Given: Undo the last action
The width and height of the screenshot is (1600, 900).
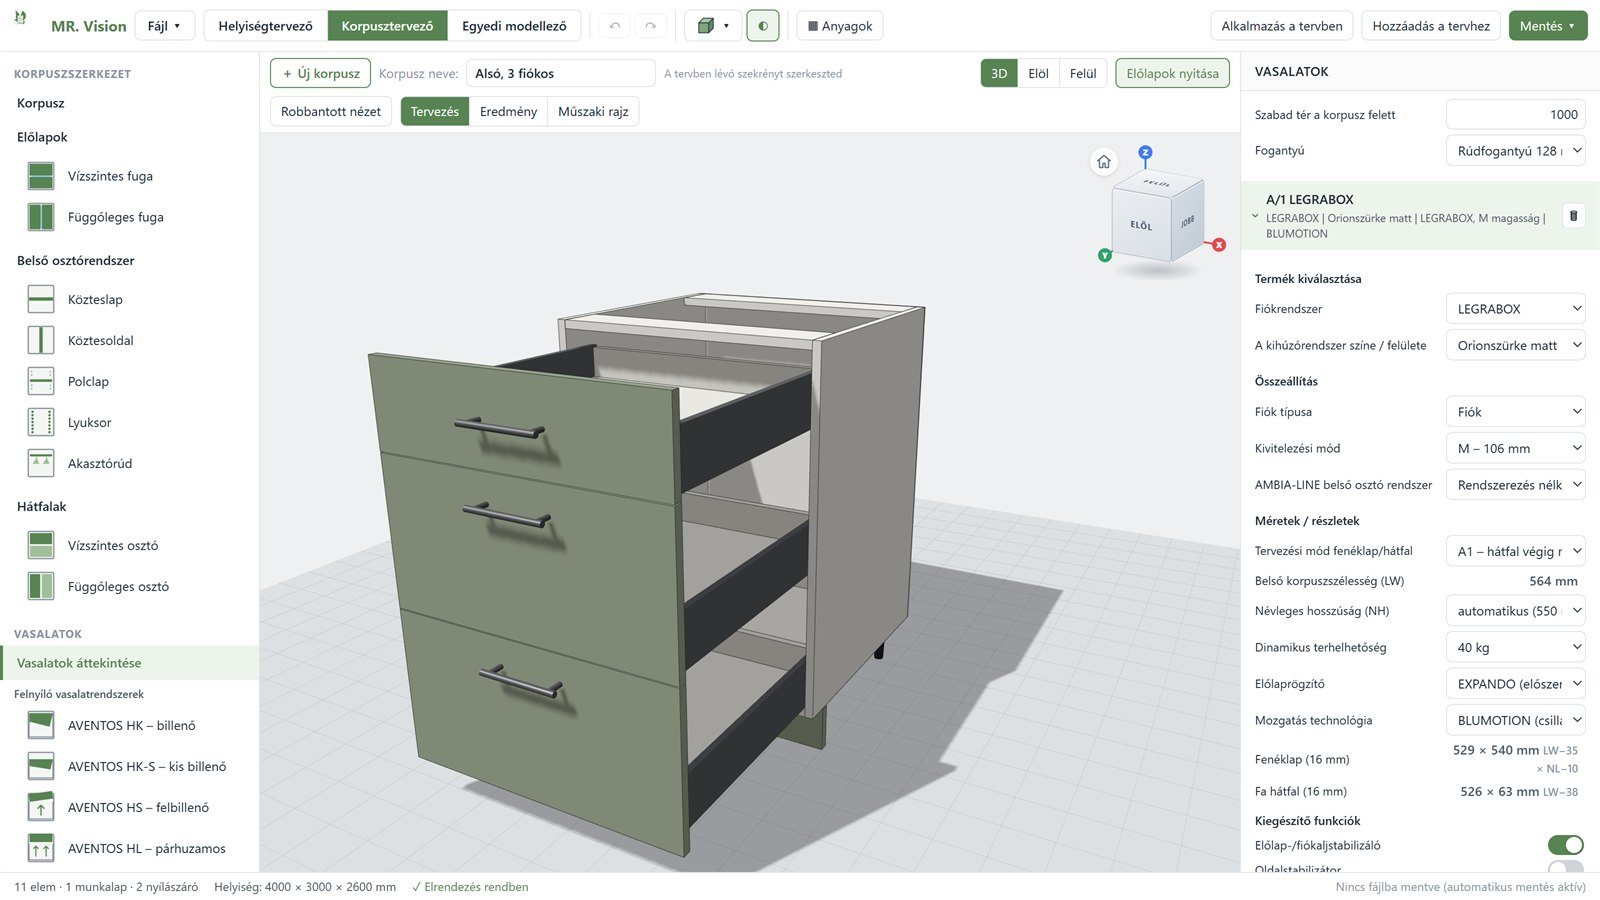Looking at the screenshot, I should 615,26.
